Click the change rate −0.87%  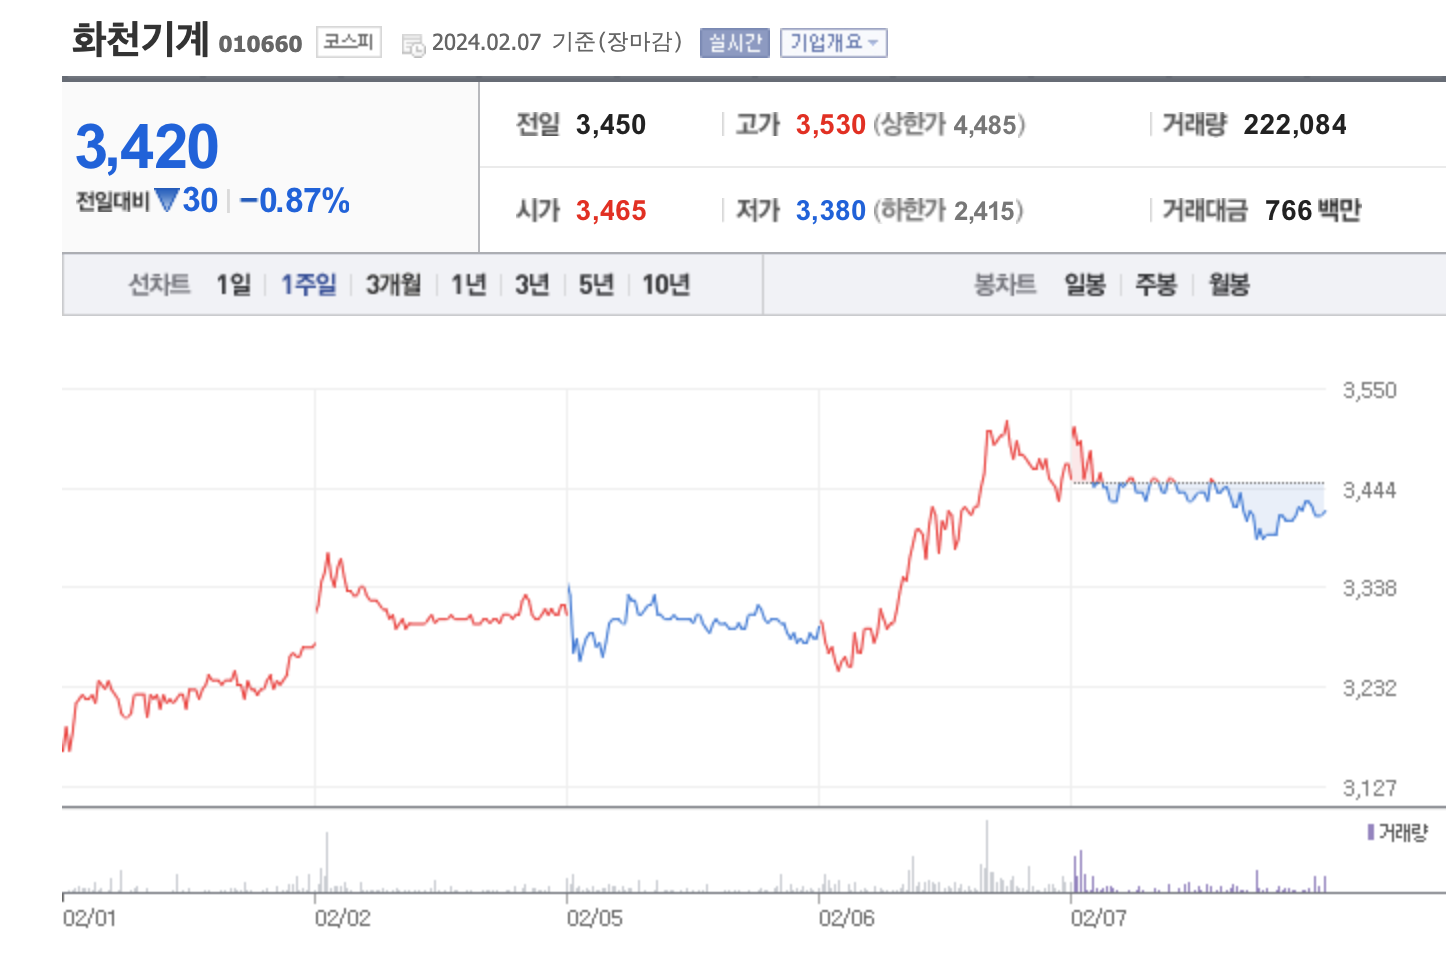(x=295, y=201)
